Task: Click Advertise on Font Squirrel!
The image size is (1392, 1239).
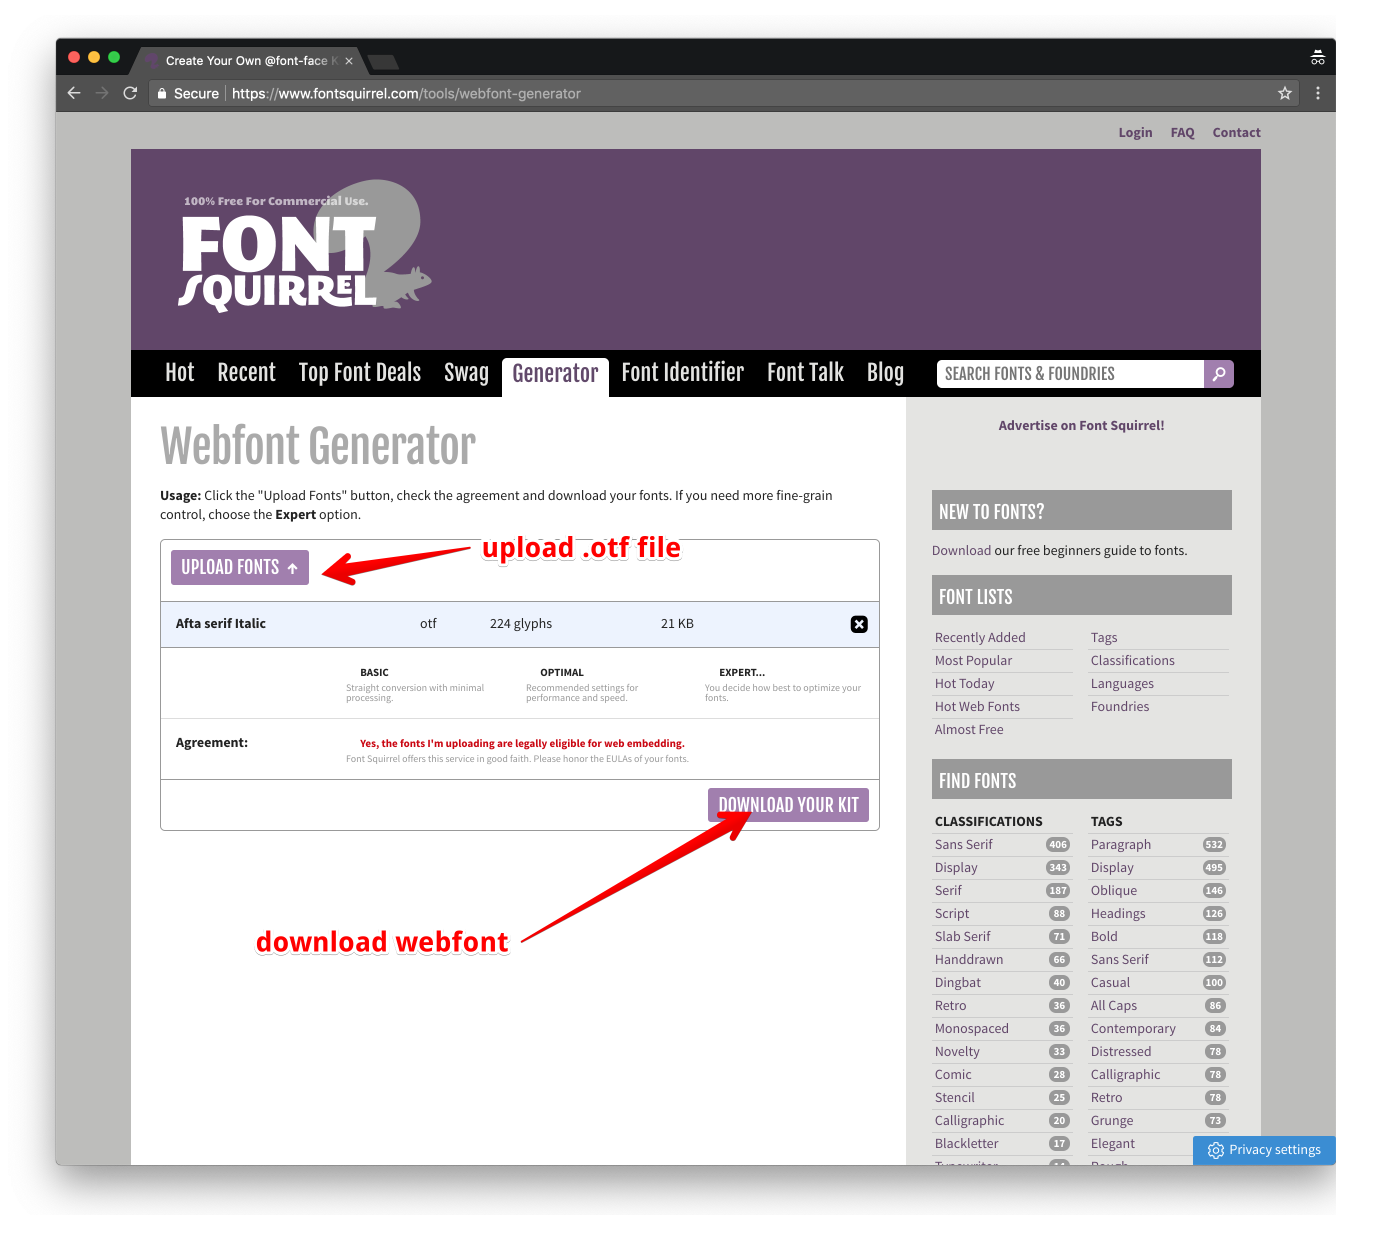Action: pos(1081,425)
